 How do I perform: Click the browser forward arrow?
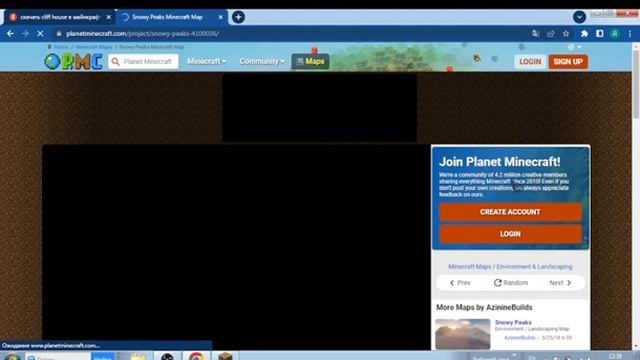25,33
